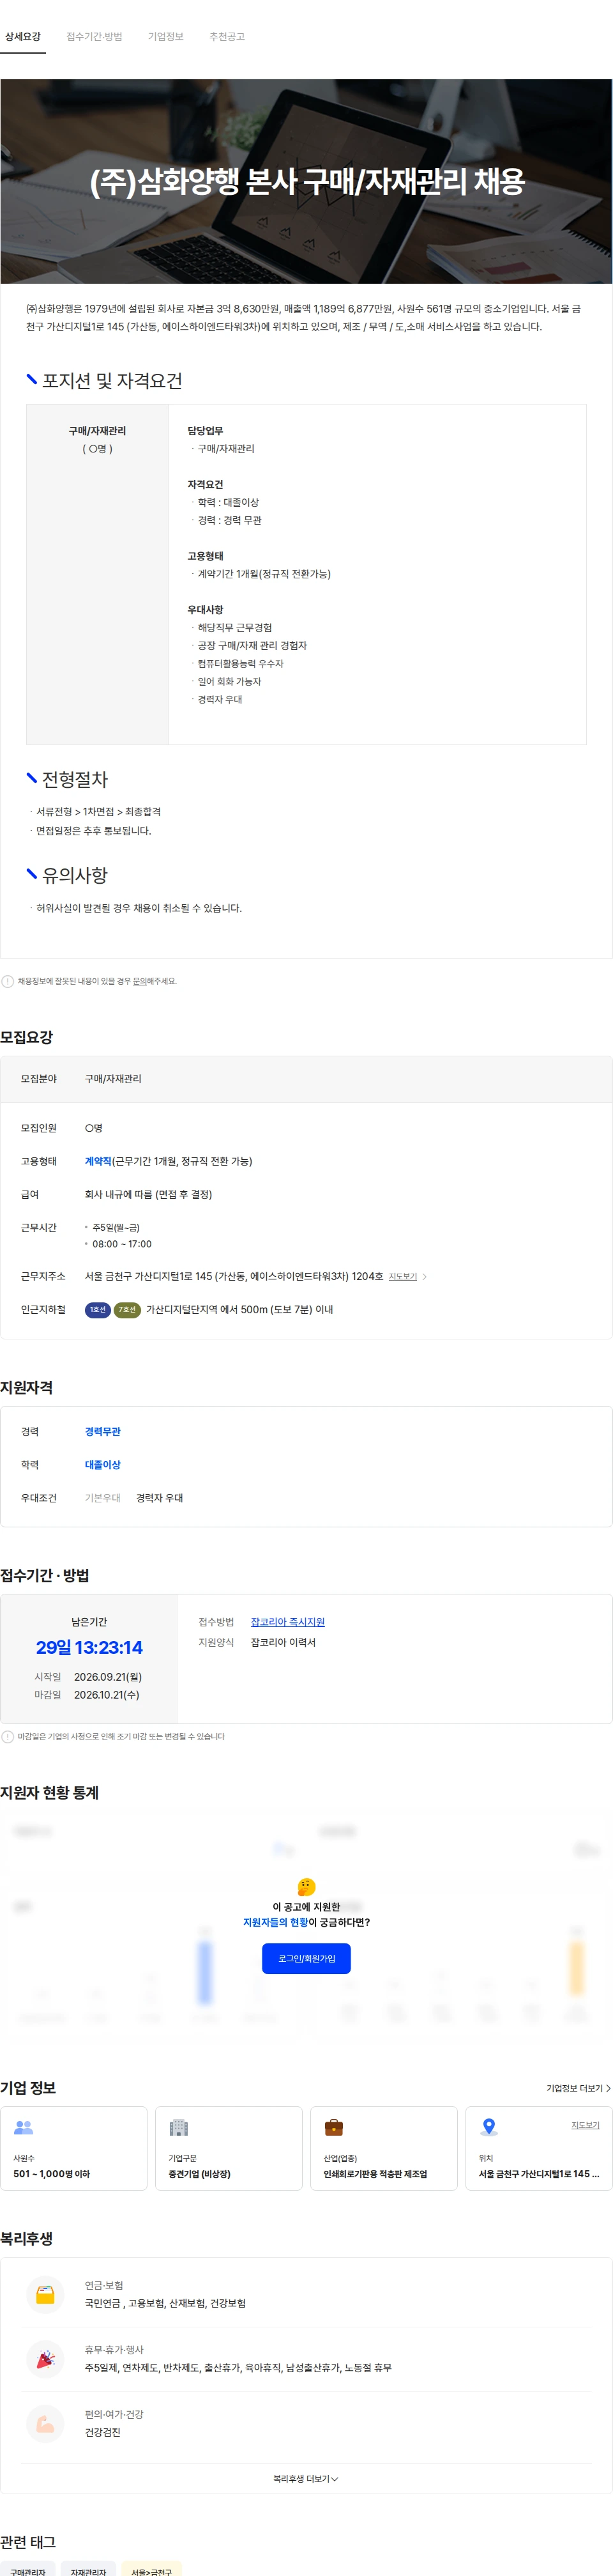
Task: Select the 자재관리자 related tag
Action: pos(88,2568)
